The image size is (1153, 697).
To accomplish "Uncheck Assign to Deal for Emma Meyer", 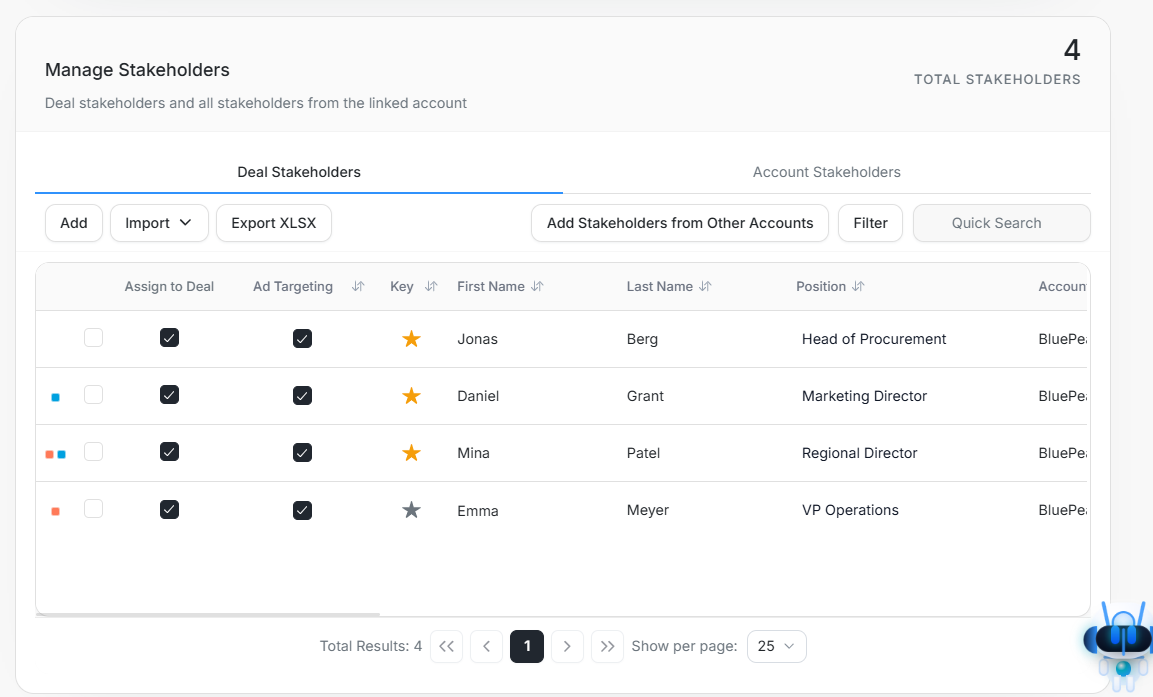I will pyautogui.click(x=169, y=510).
